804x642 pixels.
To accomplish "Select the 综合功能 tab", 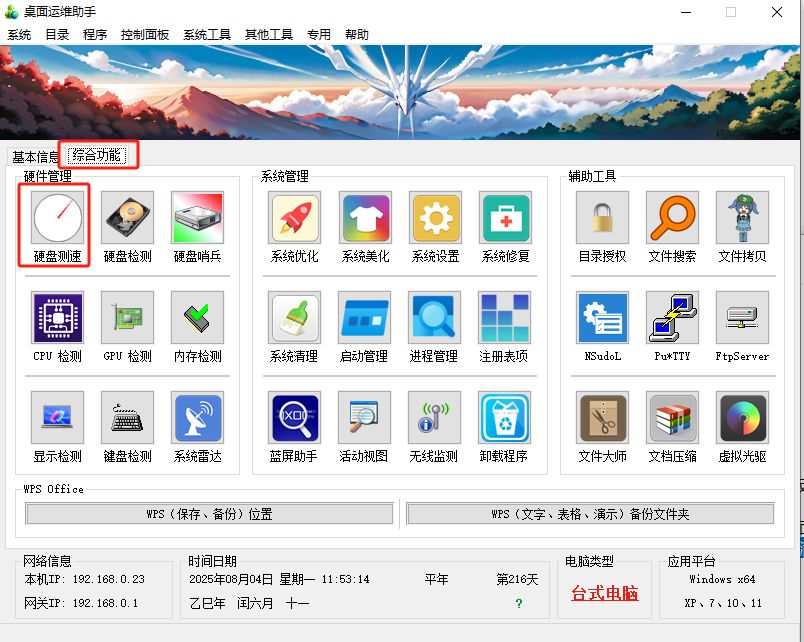I will click(x=97, y=155).
